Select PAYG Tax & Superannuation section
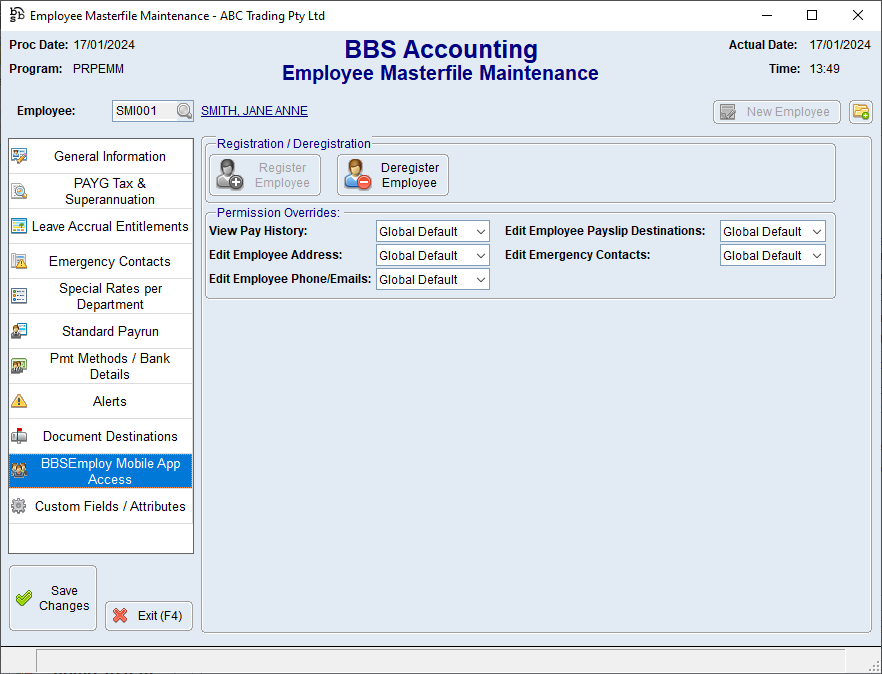 click(109, 191)
